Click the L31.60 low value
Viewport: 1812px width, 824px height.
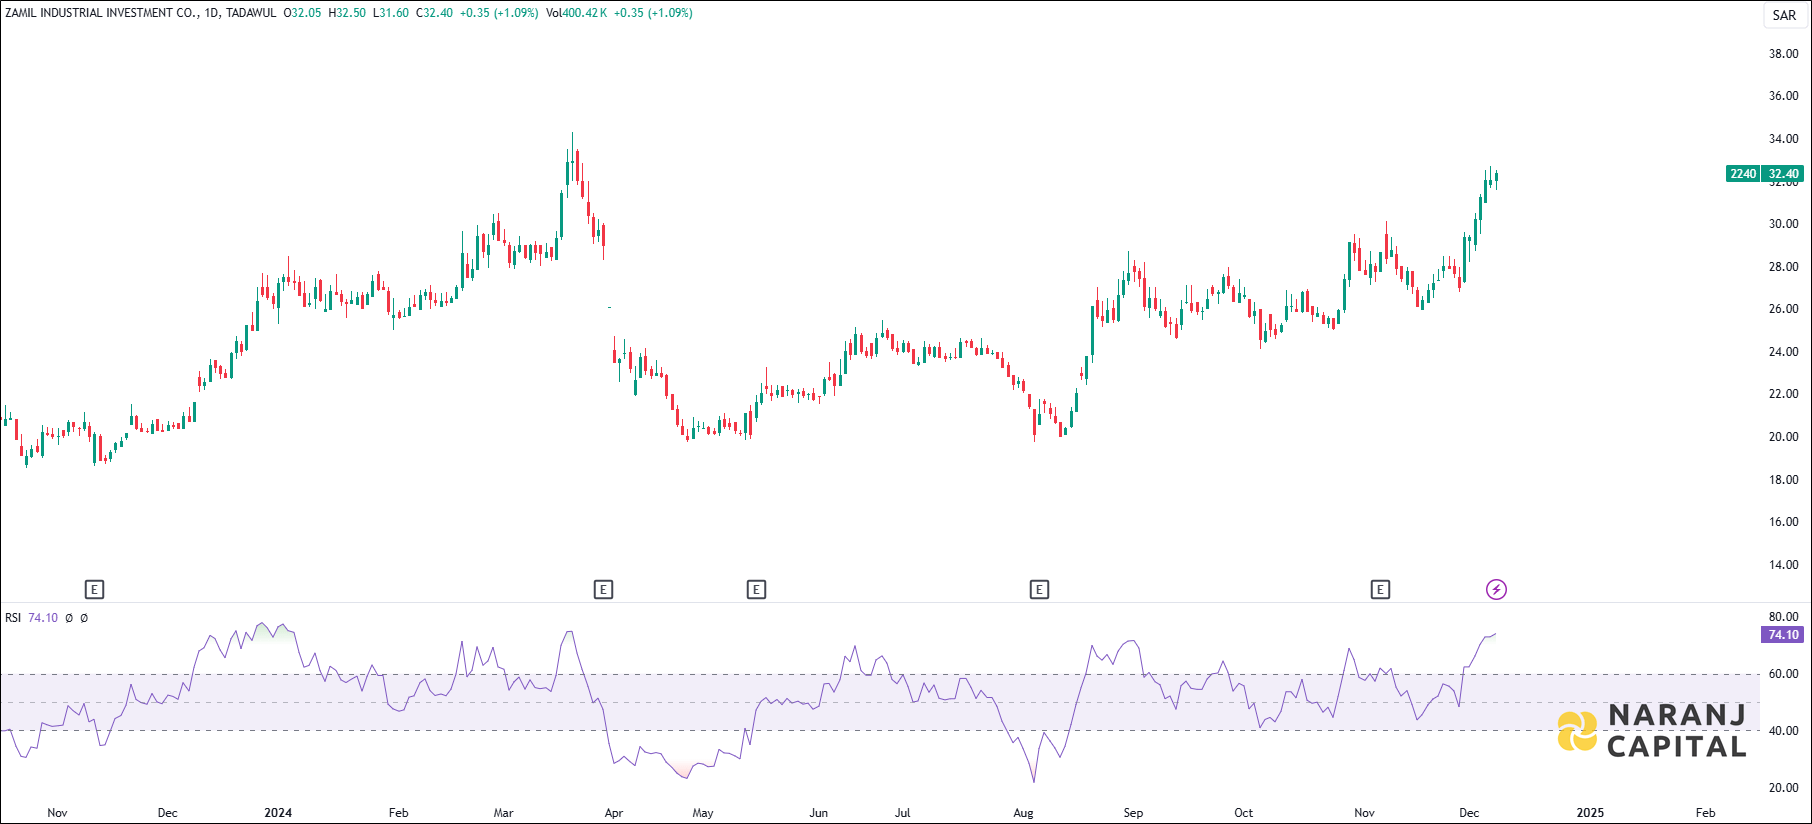(x=391, y=13)
